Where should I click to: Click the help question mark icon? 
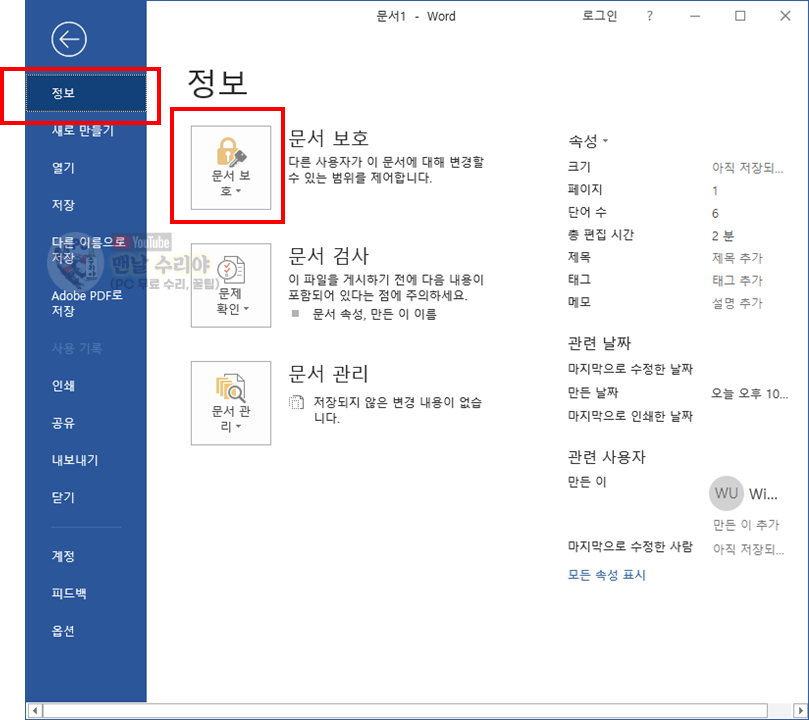click(x=650, y=16)
